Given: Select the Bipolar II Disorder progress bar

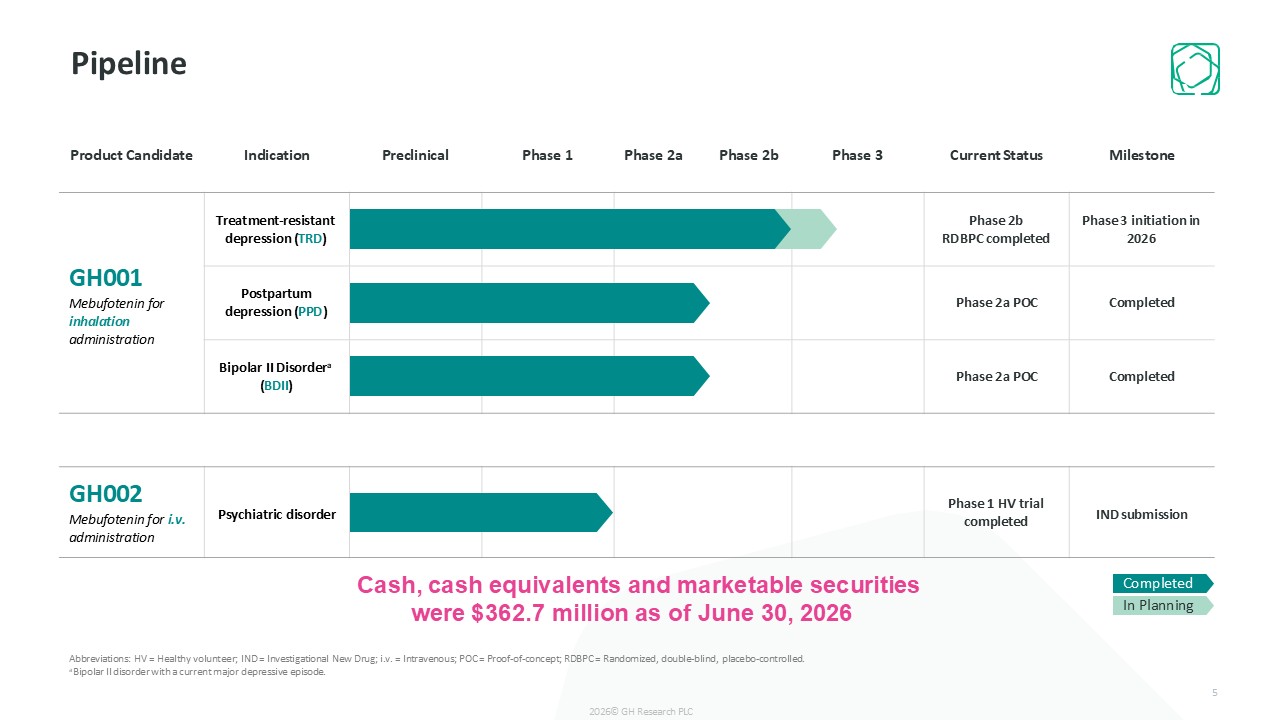Looking at the screenshot, I should click(x=529, y=376).
